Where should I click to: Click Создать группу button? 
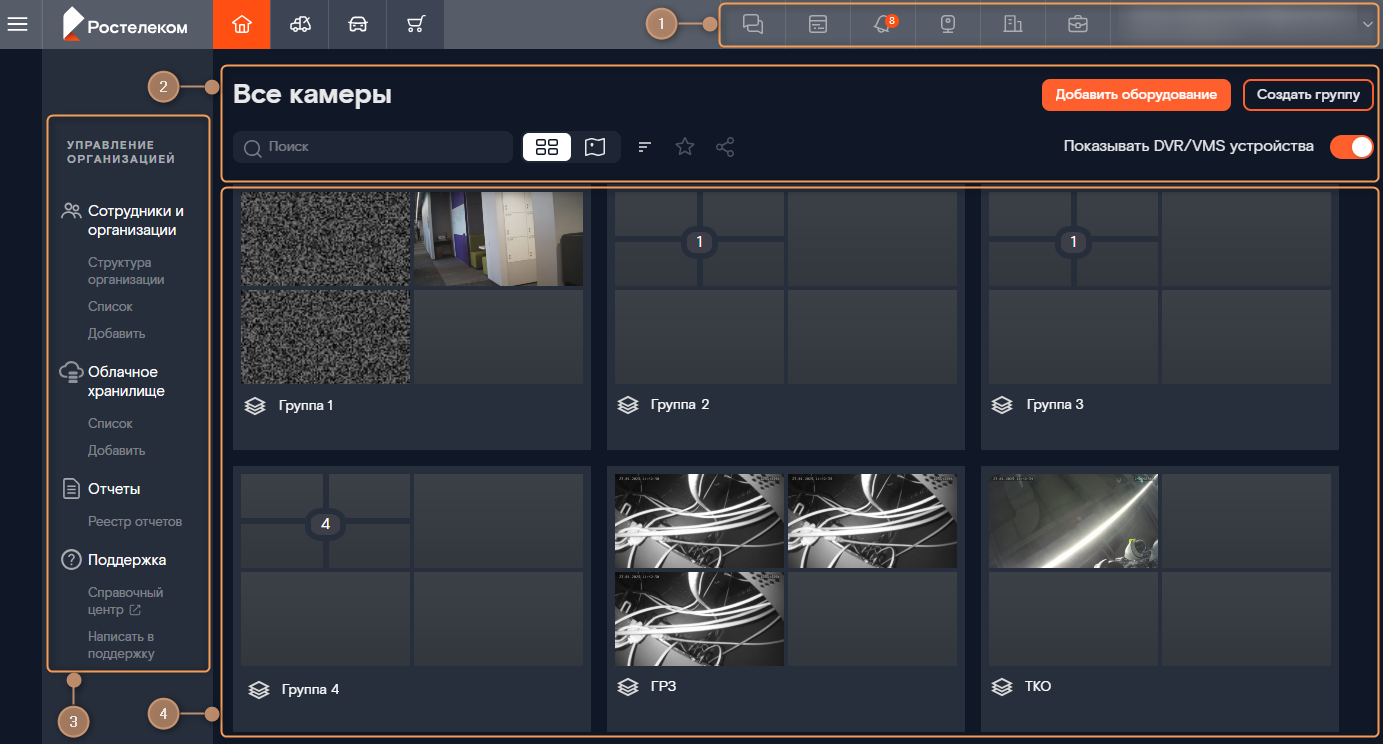point(1308,95)
